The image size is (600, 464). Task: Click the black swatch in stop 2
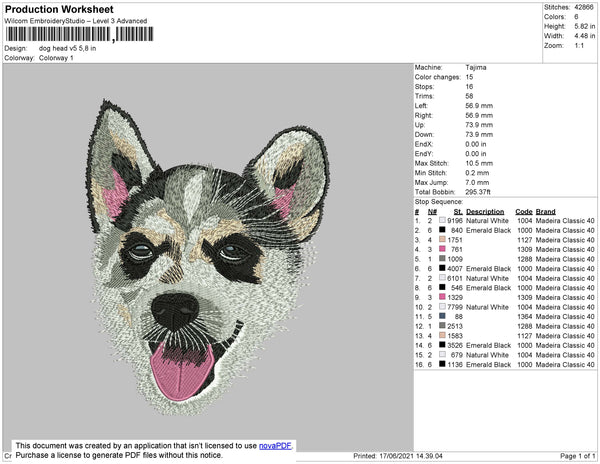[x=443, y=231]
